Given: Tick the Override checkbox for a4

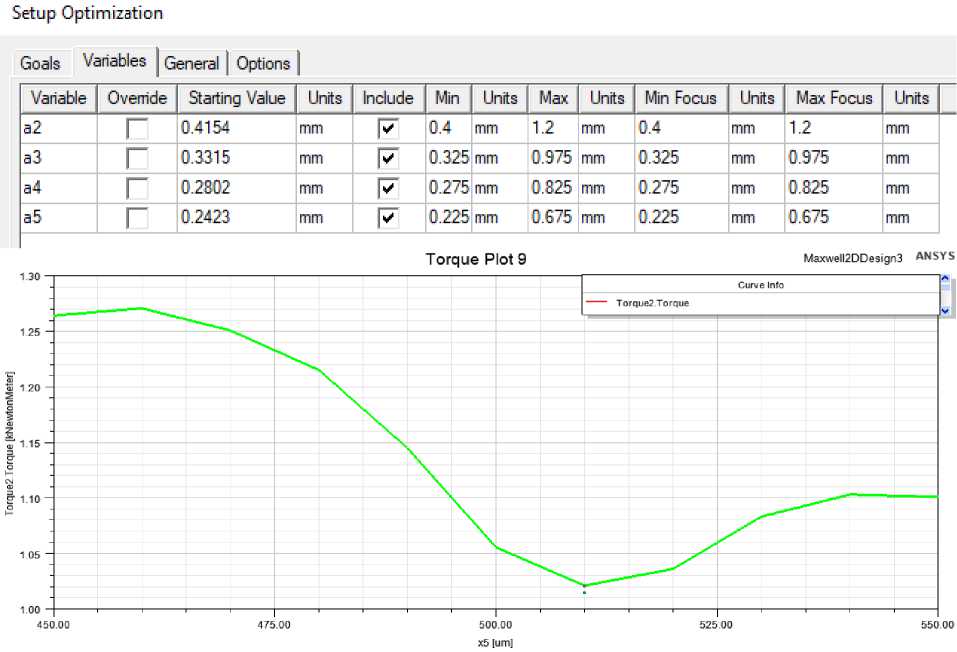Looking at the screenshot, I should click(137, 188).
